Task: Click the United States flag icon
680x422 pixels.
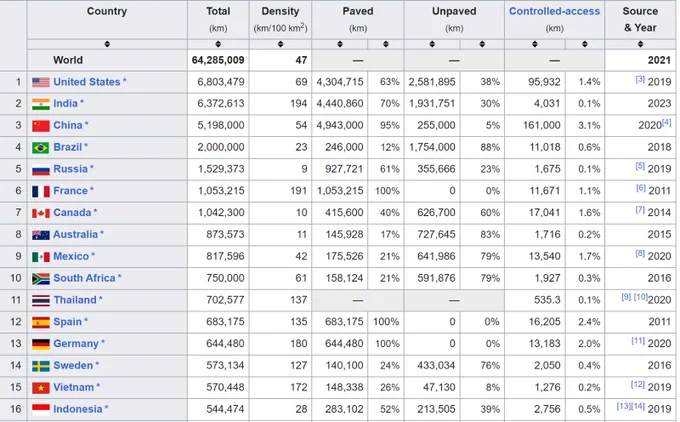Action: click(x=41, y=82)
